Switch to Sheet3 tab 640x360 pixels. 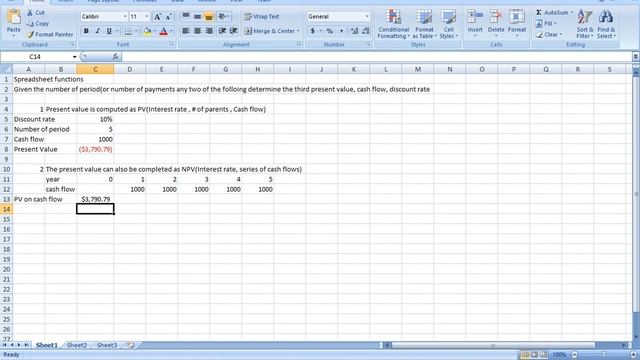(x=107, y=345)
